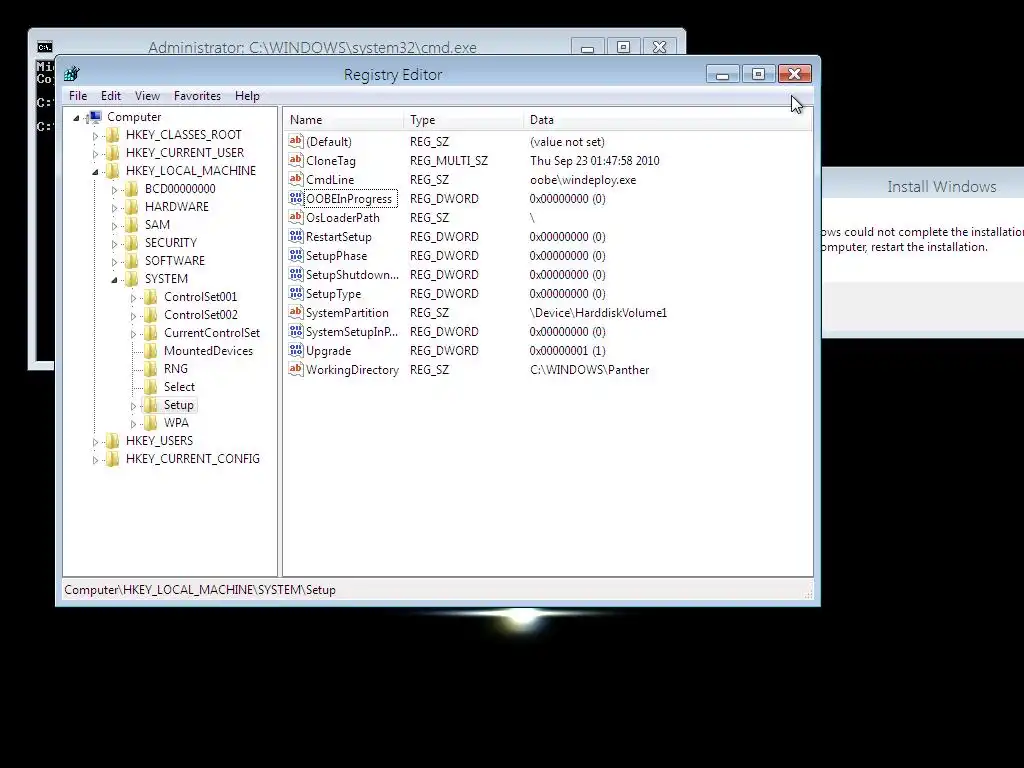Click HKEY_CLASSES_ROOT folder icon

click(x=113, y=135)
